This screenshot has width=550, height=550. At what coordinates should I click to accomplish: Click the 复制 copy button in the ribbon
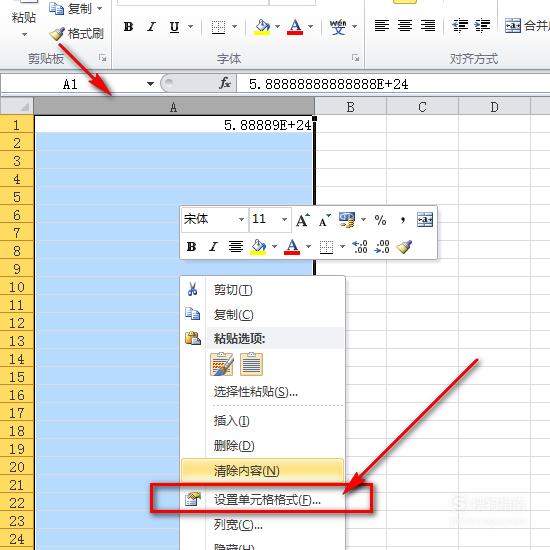click(71, 8)
